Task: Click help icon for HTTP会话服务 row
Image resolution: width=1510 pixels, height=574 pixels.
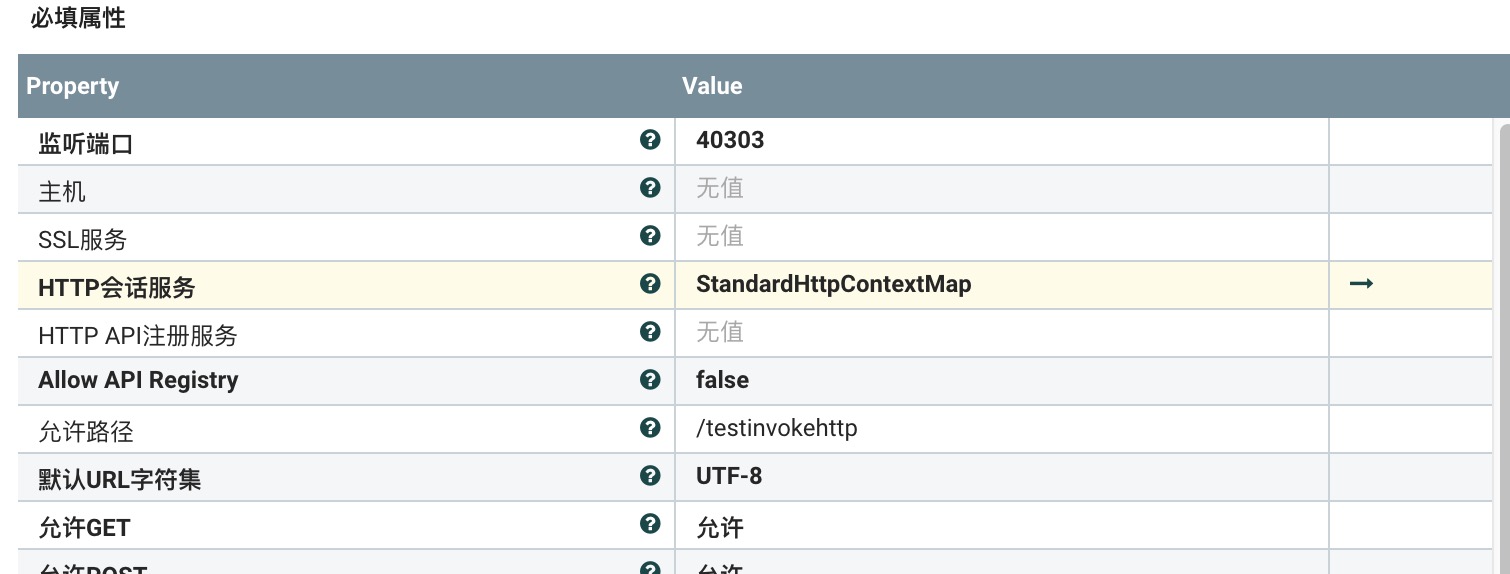Action: [x=650, y=284]
